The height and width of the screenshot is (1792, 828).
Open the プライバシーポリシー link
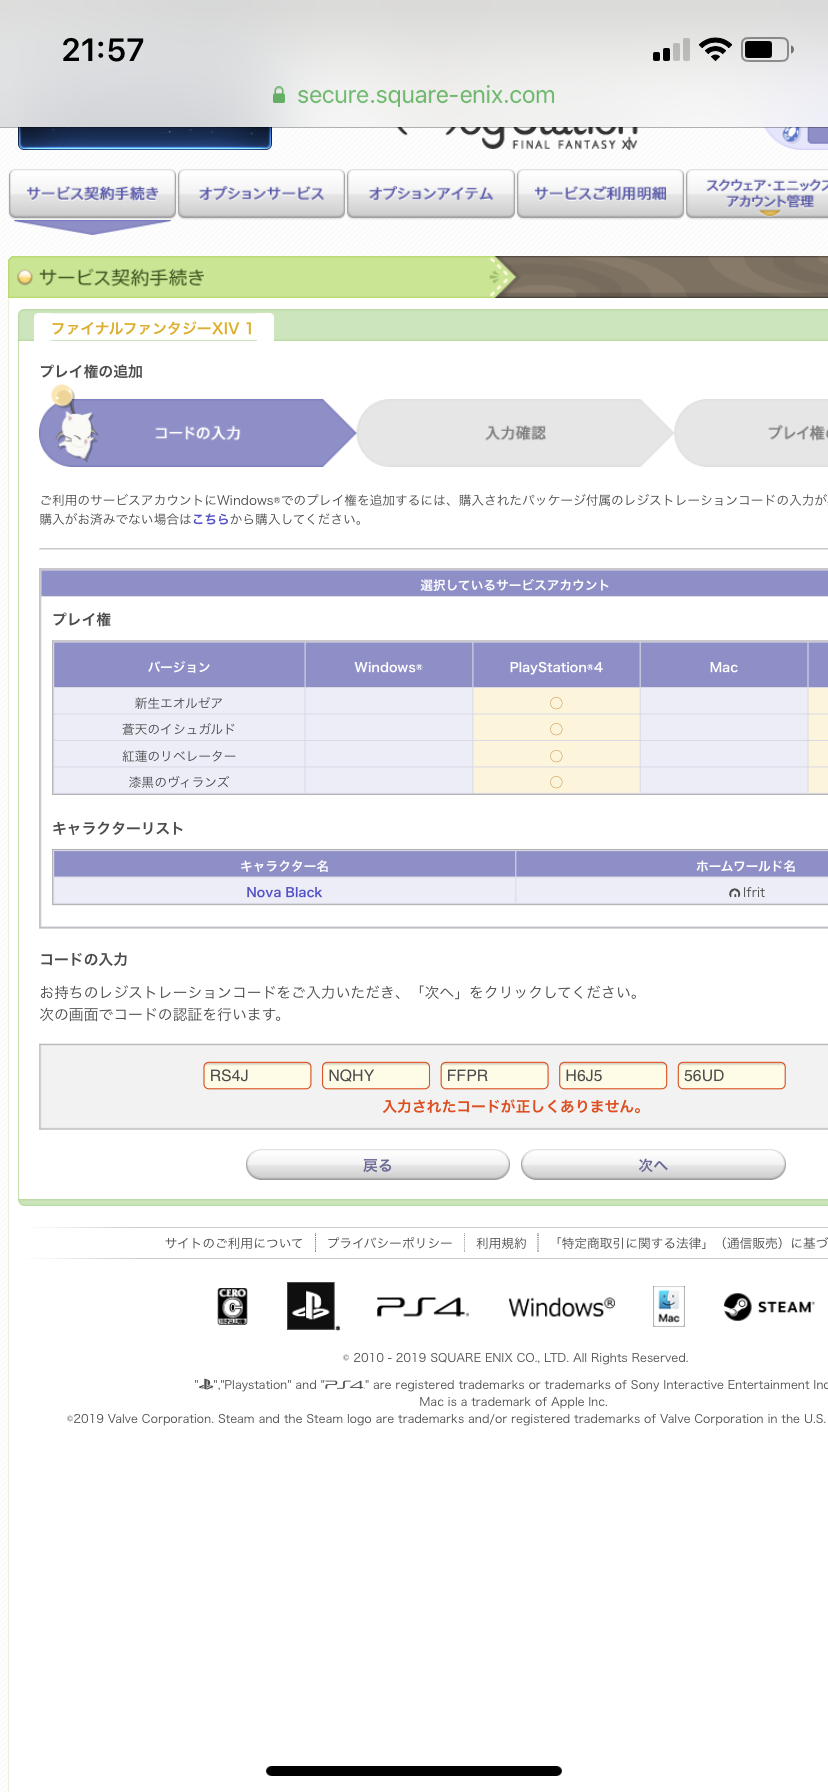(x=390, y=1243)
